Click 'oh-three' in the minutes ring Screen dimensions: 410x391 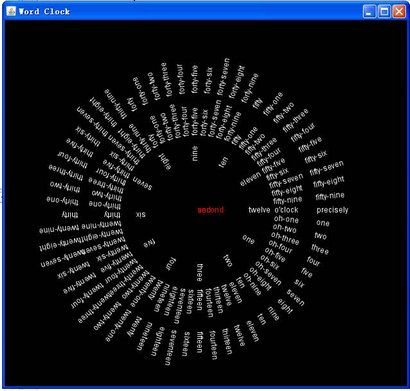pos(285,238)
